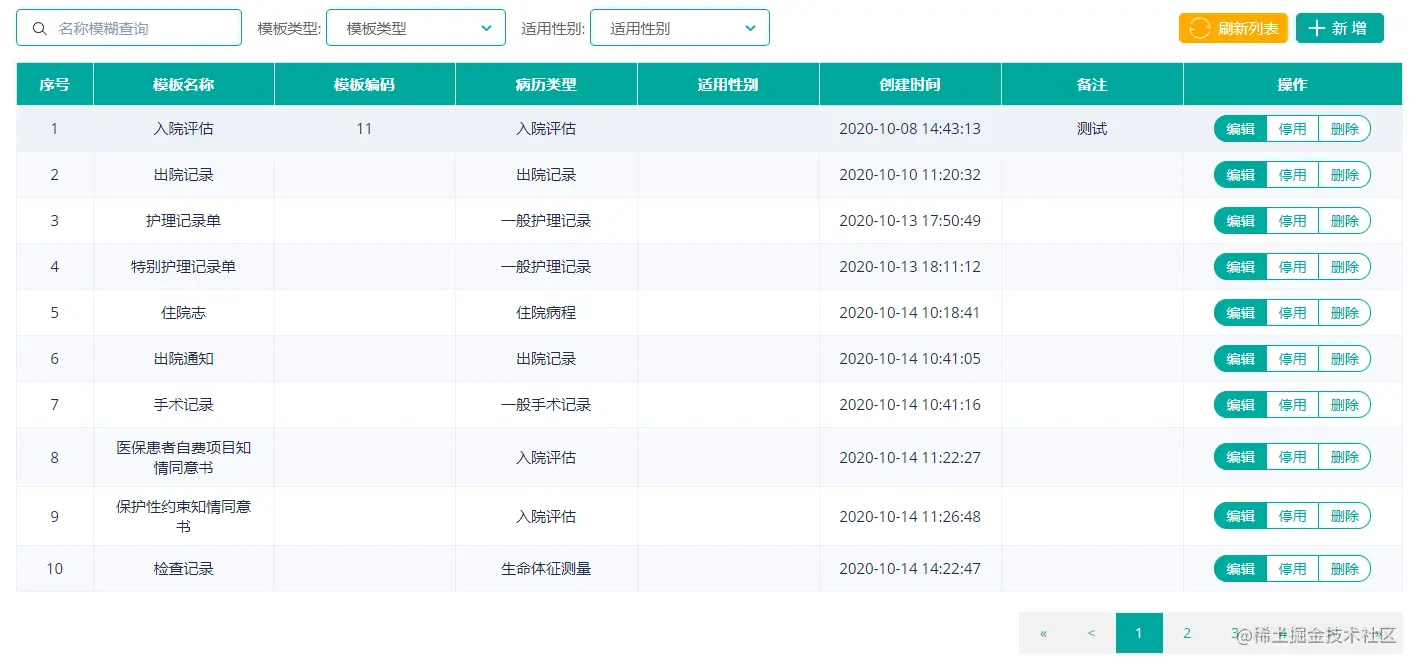Click the 创建时间 column header

(x=910, y=85)
